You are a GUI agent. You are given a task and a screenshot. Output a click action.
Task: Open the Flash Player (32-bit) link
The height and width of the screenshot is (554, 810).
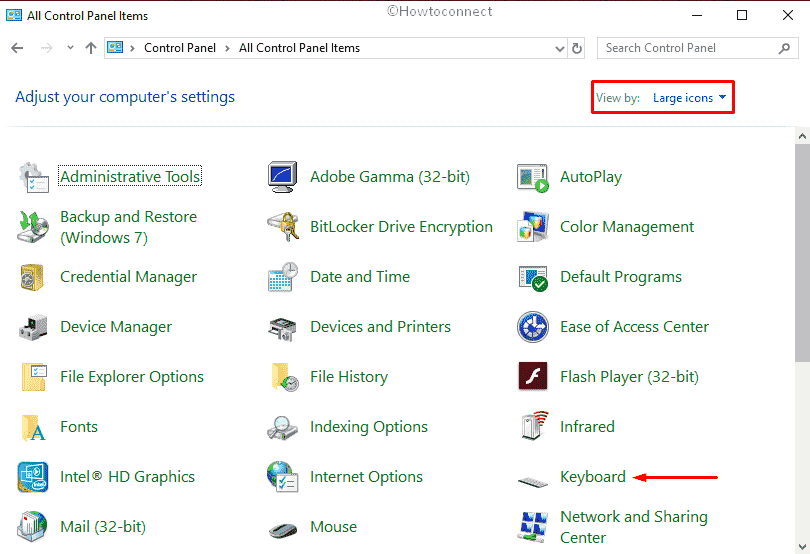629,377
